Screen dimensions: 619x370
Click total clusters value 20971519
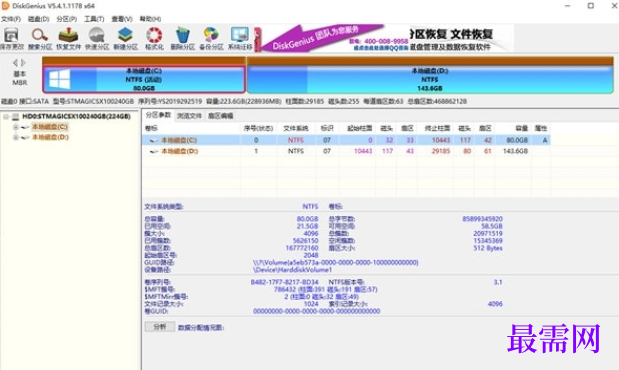pos(488,233)
